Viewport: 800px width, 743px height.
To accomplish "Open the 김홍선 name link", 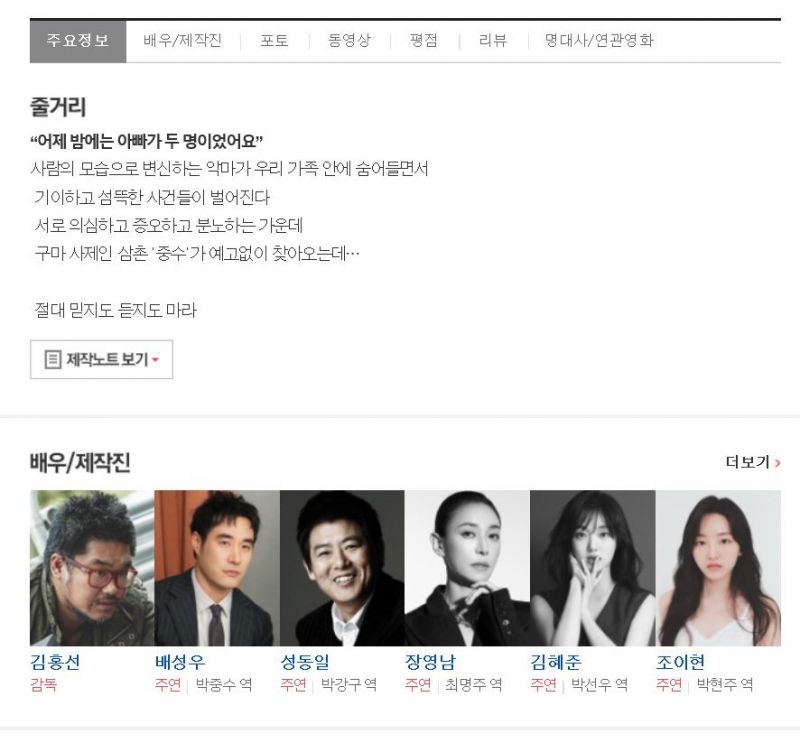I will click(55, 662).
